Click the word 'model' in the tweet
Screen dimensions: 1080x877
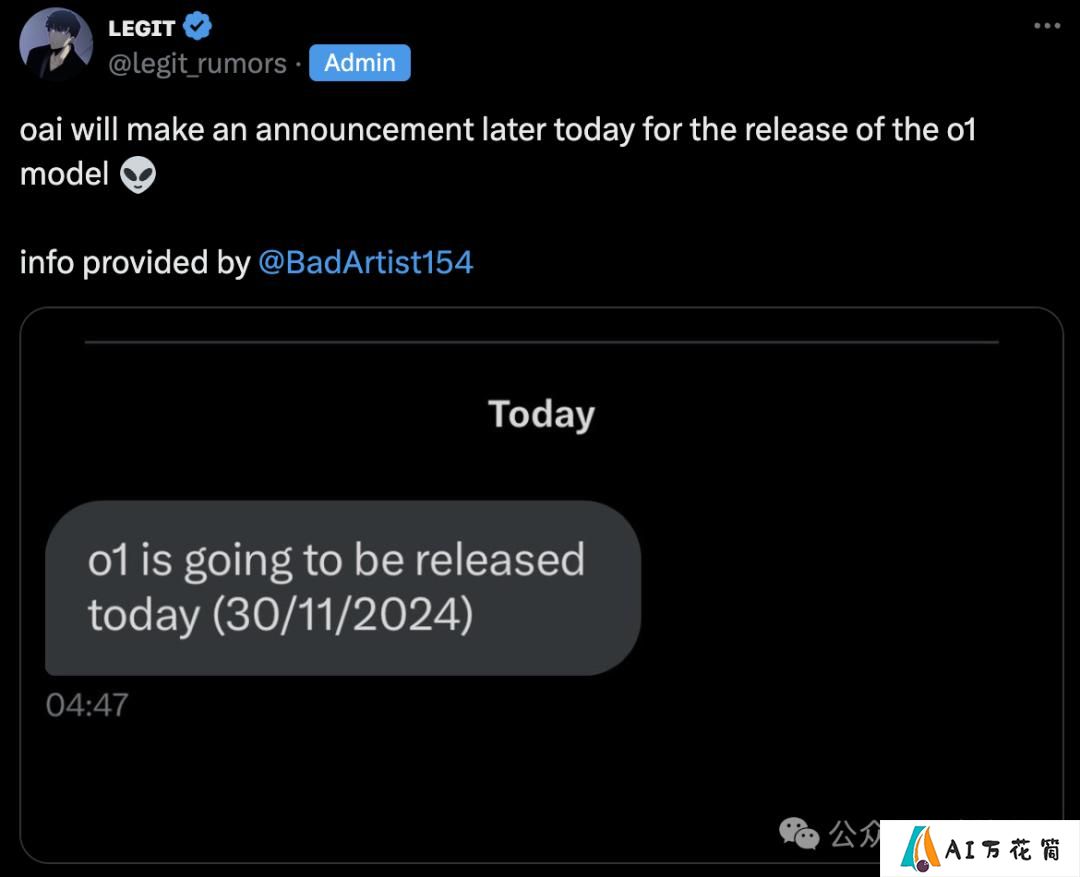point(64,174)
